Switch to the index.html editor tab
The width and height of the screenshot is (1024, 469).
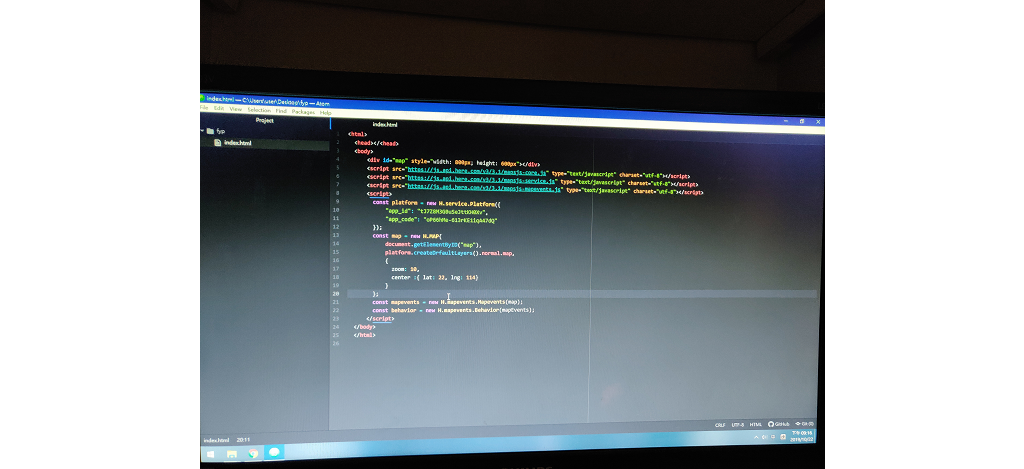tap(385, 124)
